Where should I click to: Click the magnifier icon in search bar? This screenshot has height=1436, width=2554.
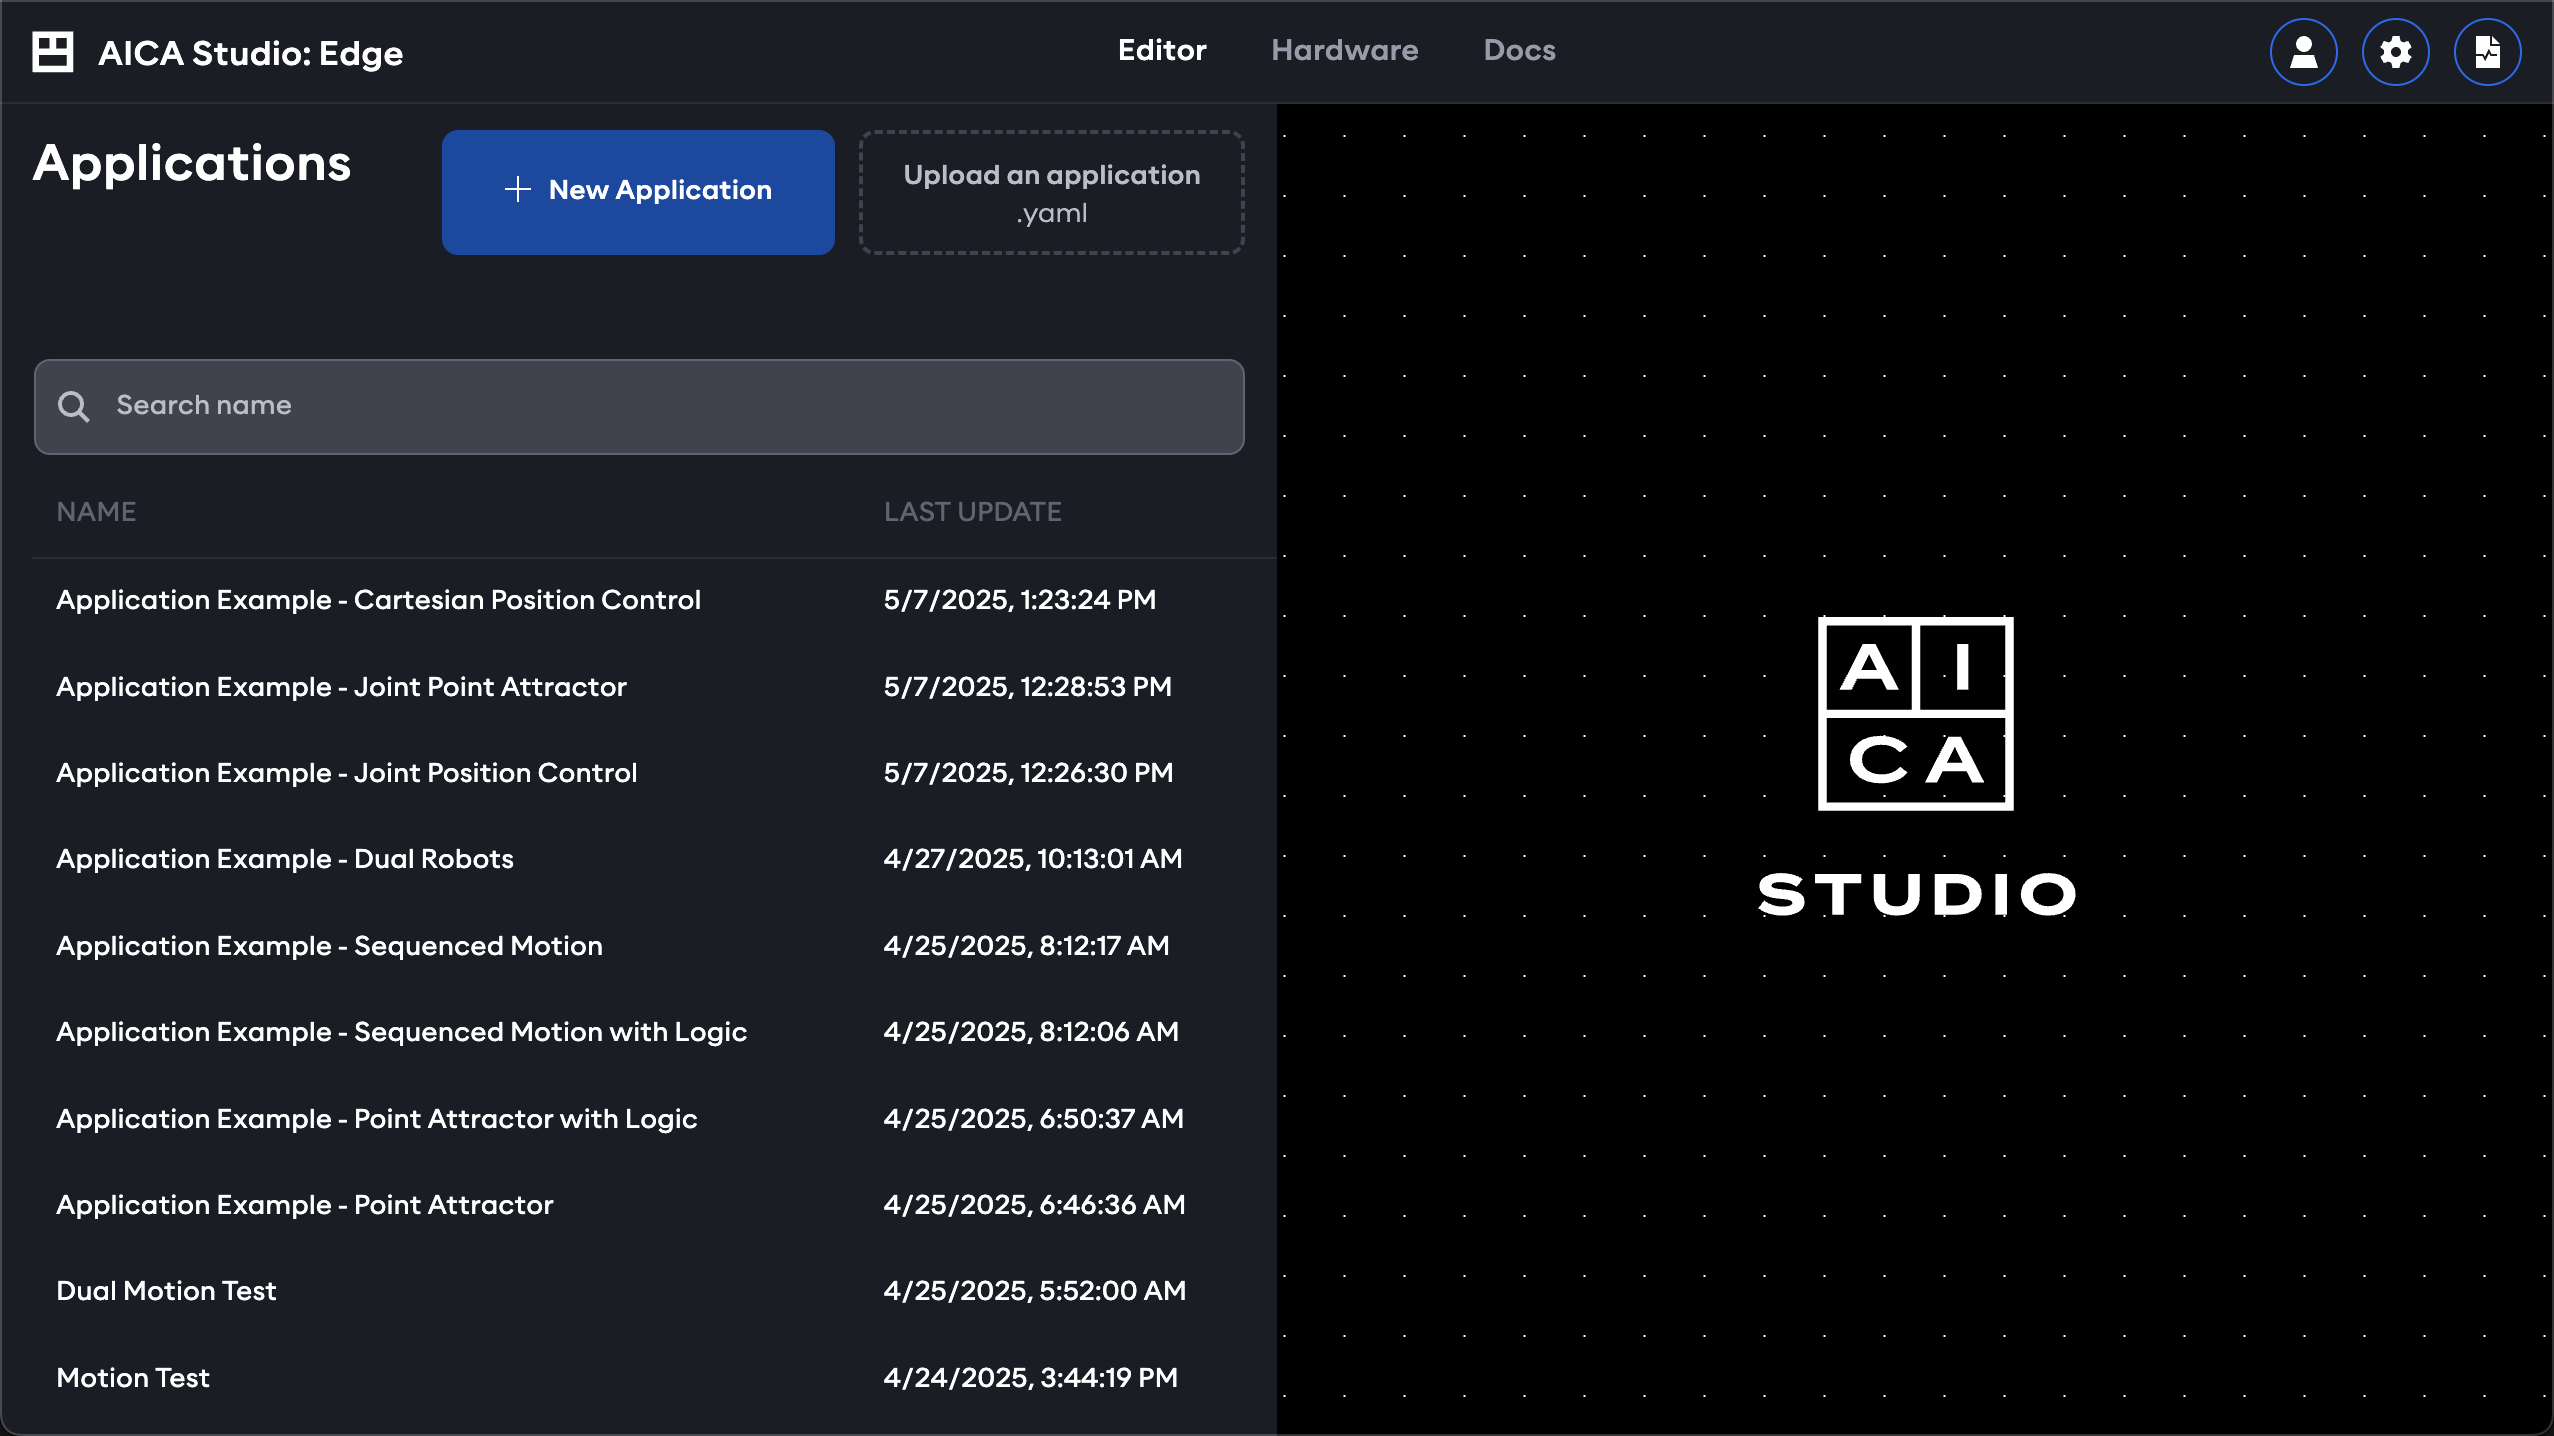[73, 406]
